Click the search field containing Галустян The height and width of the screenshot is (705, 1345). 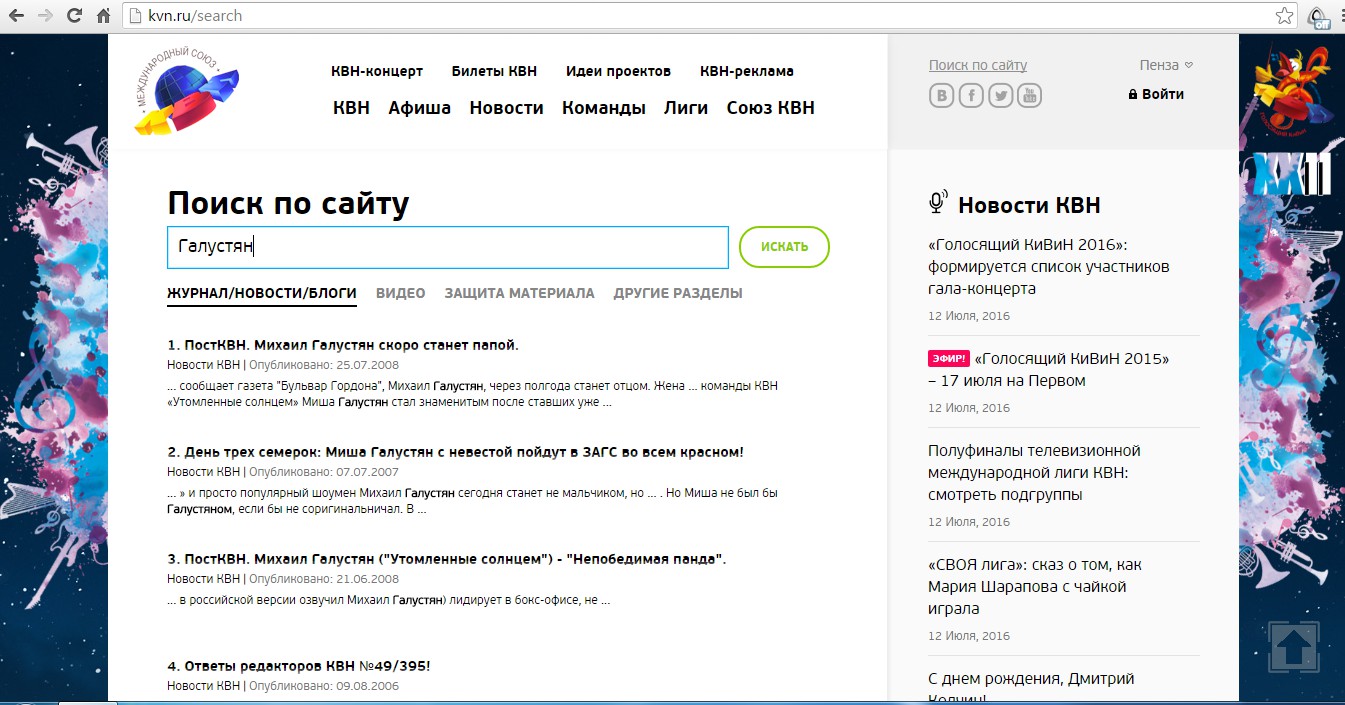(448, 247)
